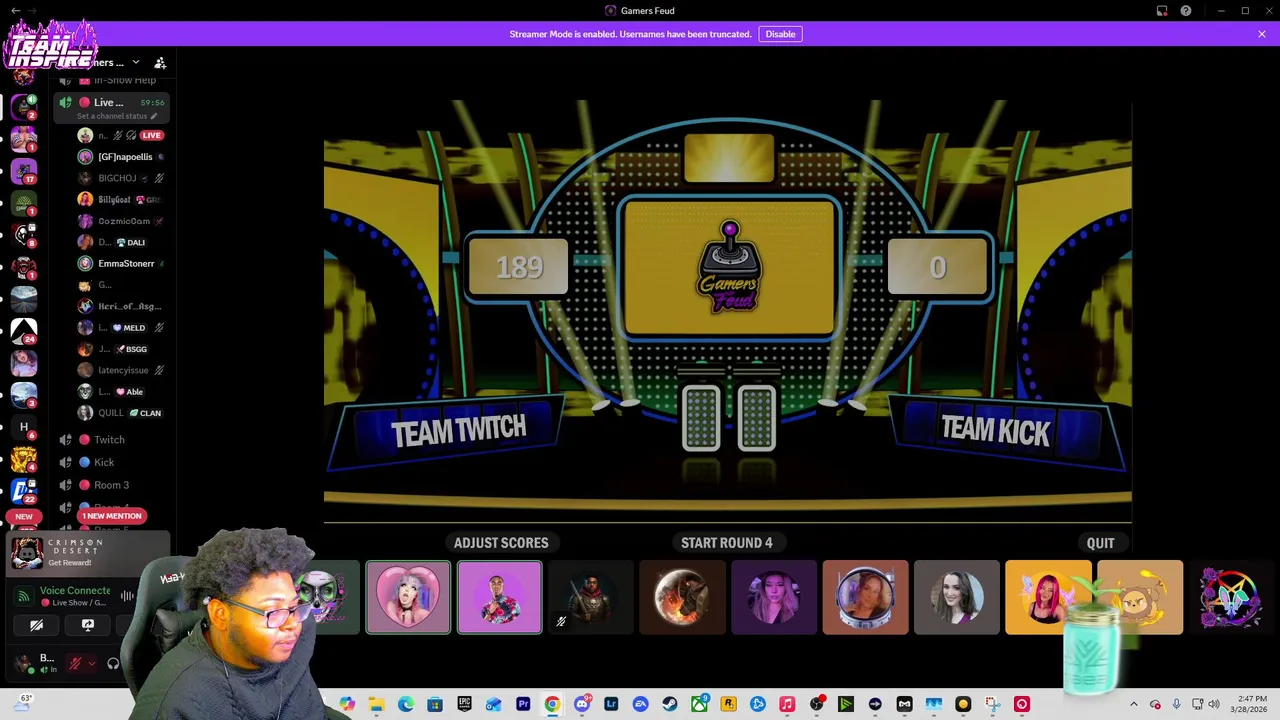Image resolution: width=1280 pixels, height=720 pixels.
Task: Start round 4 of Gamers Feud
Action: tap(727, 543)
